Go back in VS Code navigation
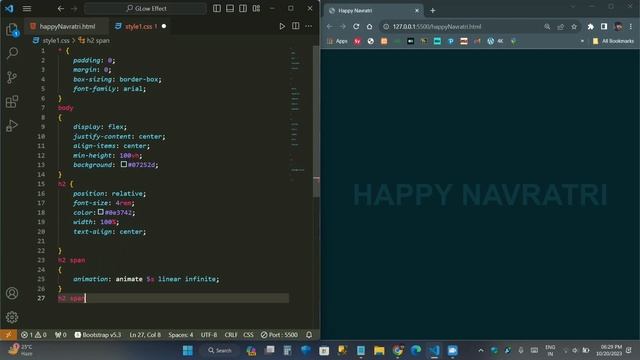Image resolution: width=640 pixels, height=360 pixels. click(x=61, y=8)
